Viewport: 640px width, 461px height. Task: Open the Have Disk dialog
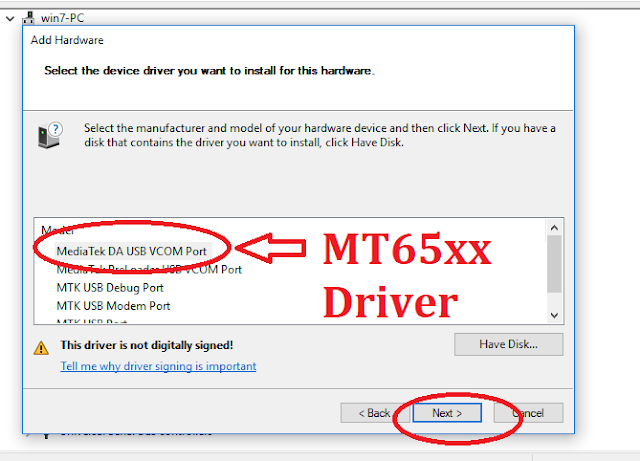(x=509, y=344)
